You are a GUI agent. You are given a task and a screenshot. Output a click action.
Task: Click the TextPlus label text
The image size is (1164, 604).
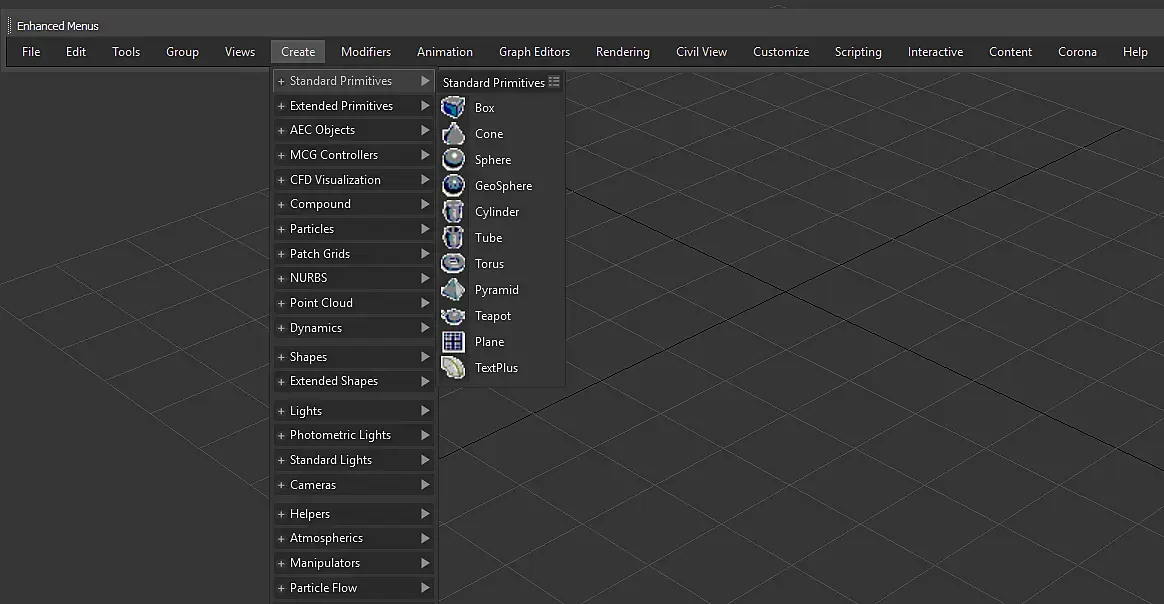(497, 368)
